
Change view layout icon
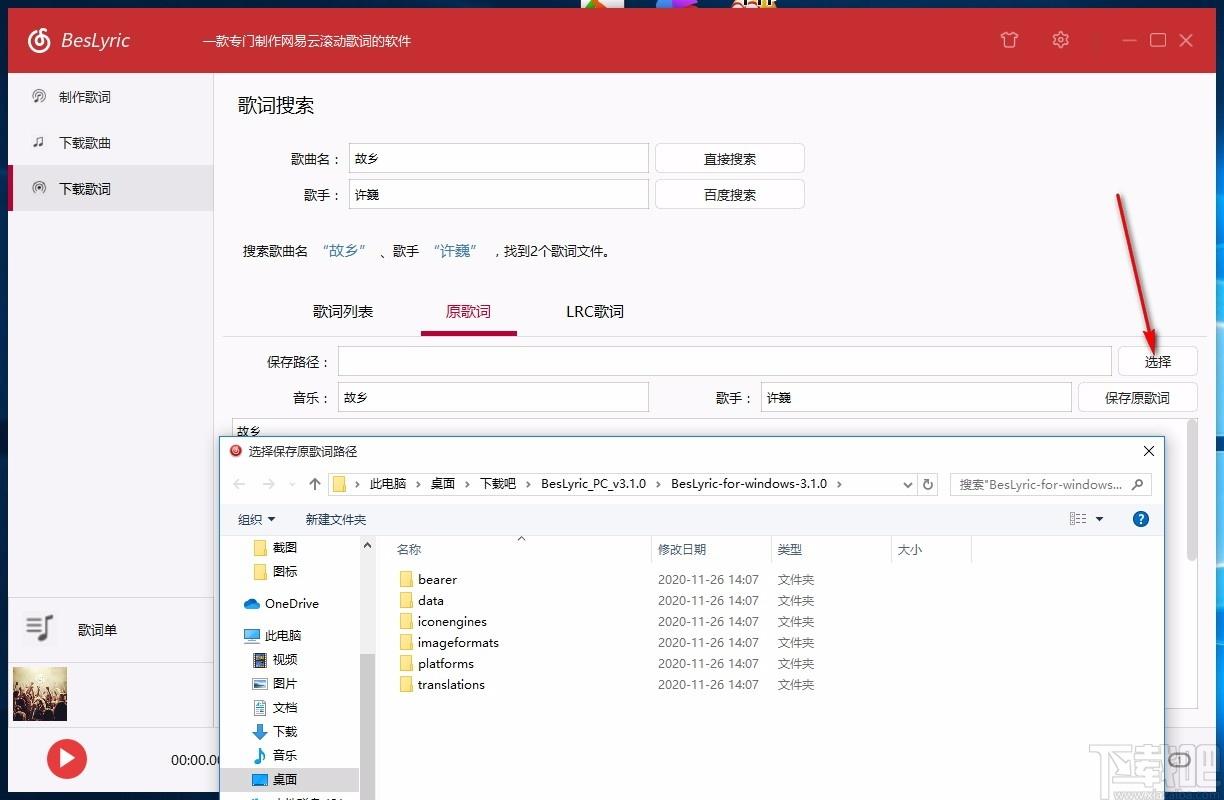pyautogui.click(x=1077, y=519)
